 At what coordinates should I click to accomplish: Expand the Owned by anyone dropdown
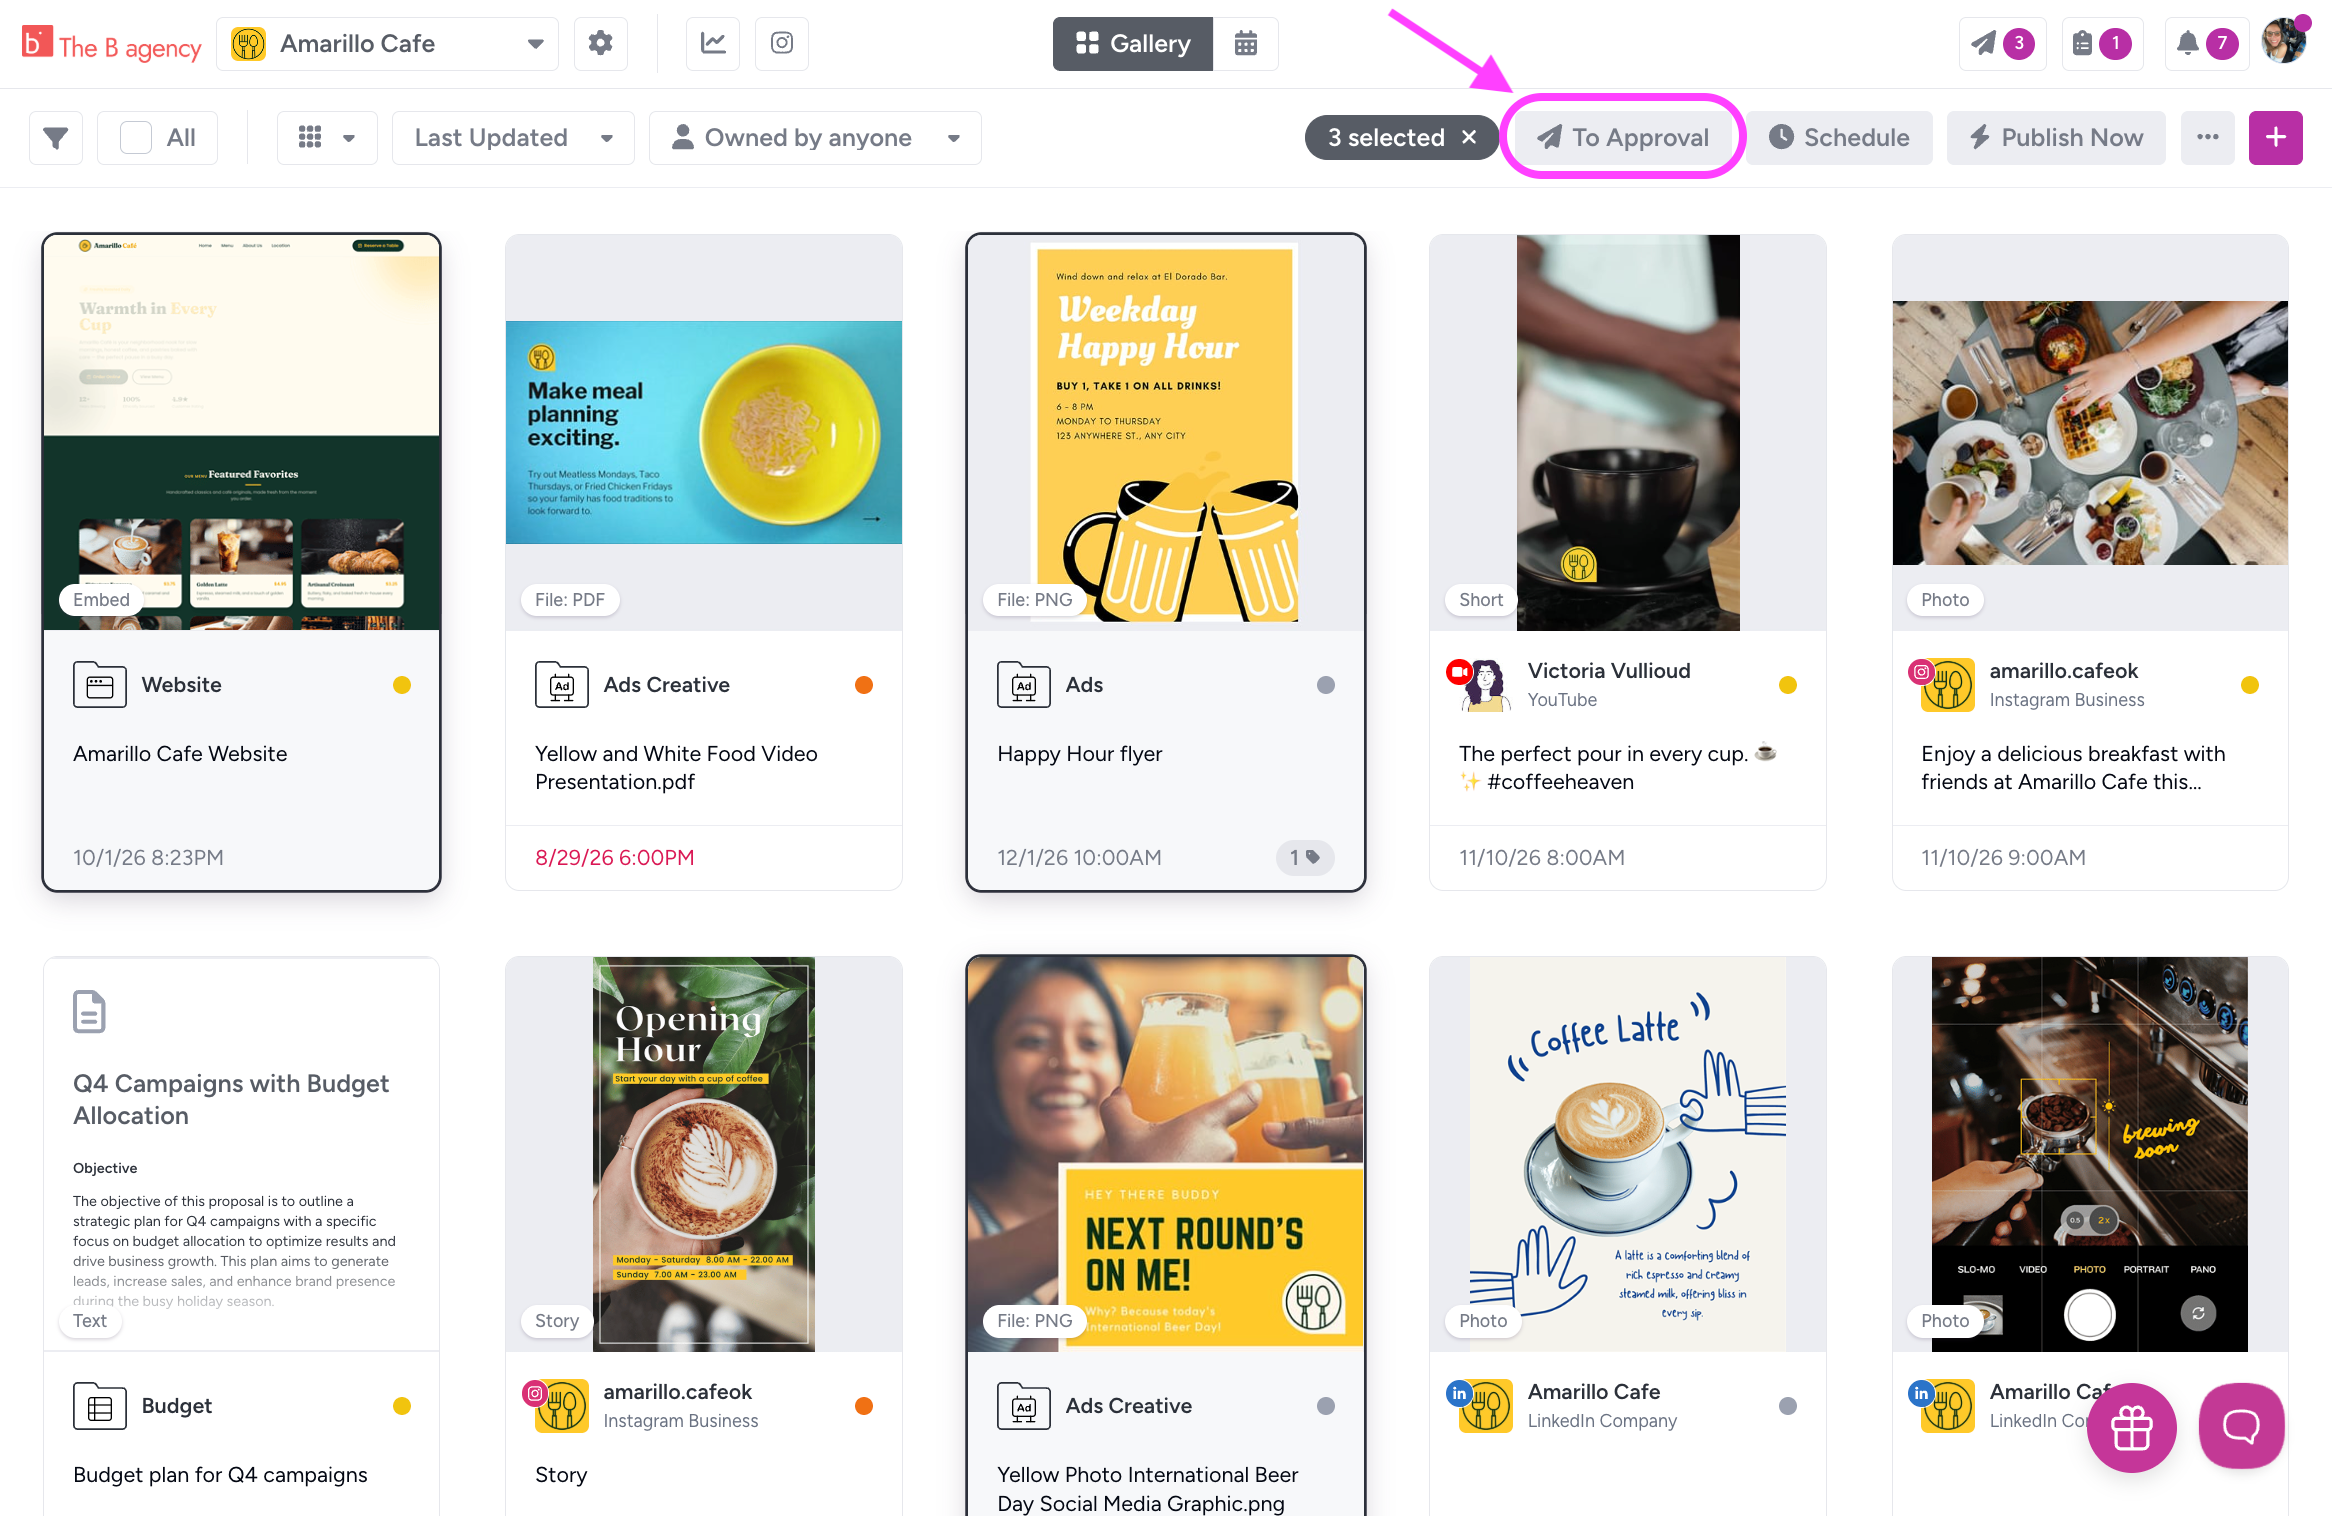815,138
